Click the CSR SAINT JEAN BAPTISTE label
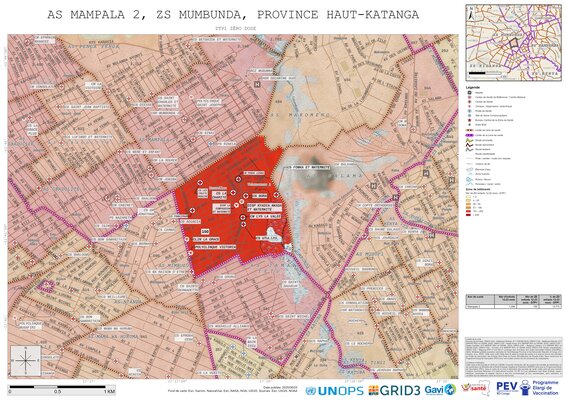Viewport: 566px width, 400px height. (x=86, y=107)
